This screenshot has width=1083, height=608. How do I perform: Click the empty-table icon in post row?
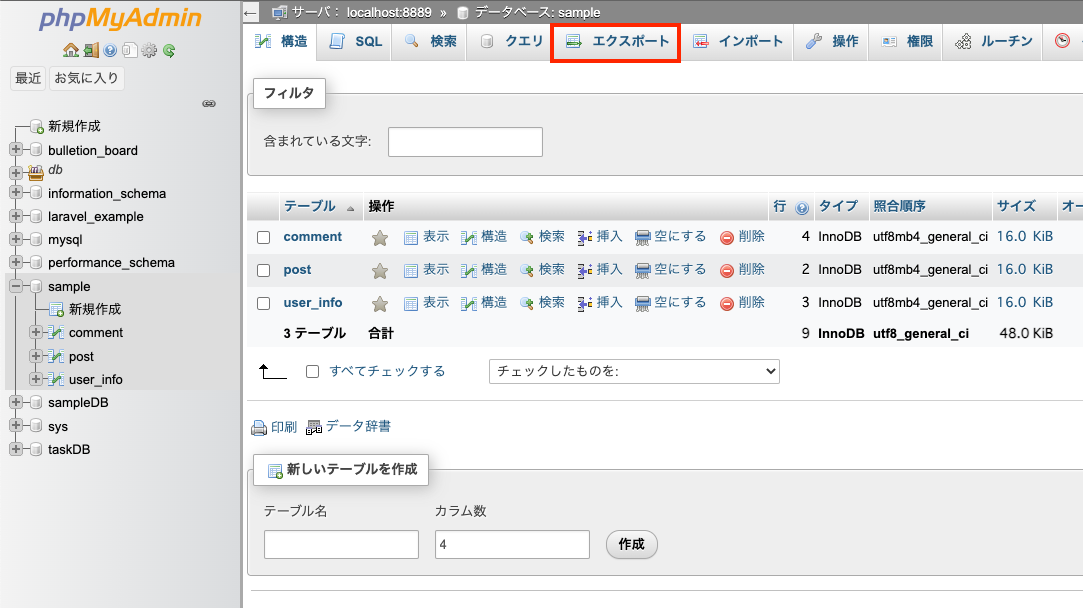pos(642,271)
